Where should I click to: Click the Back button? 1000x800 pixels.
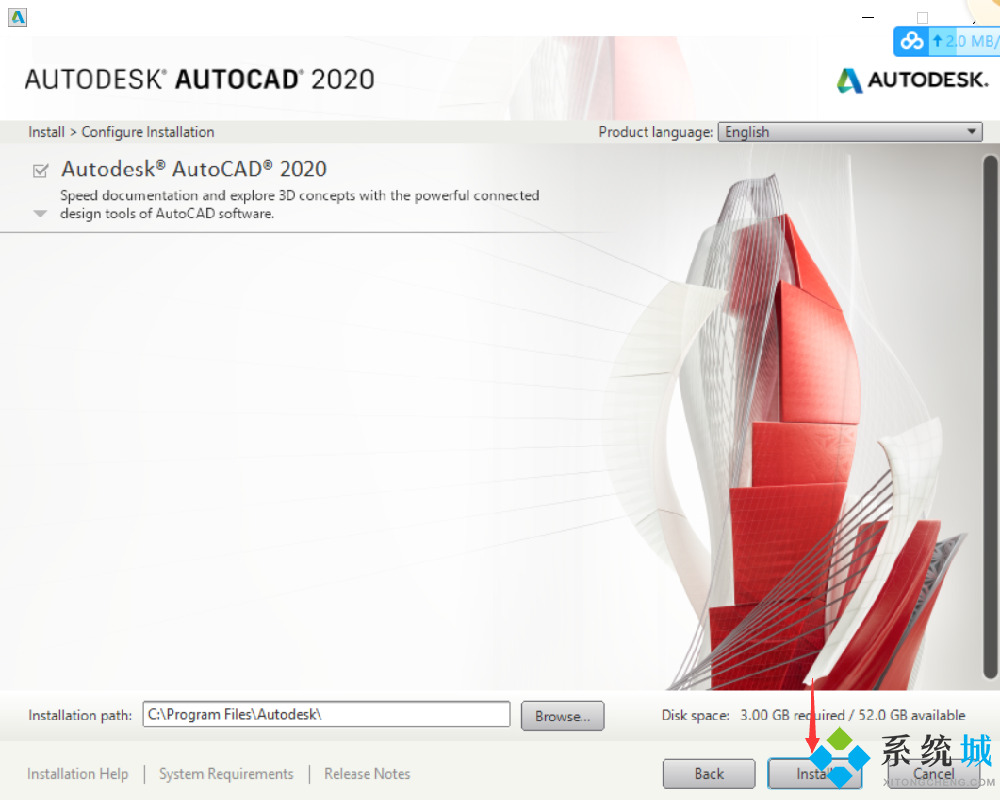pos(709,774)
